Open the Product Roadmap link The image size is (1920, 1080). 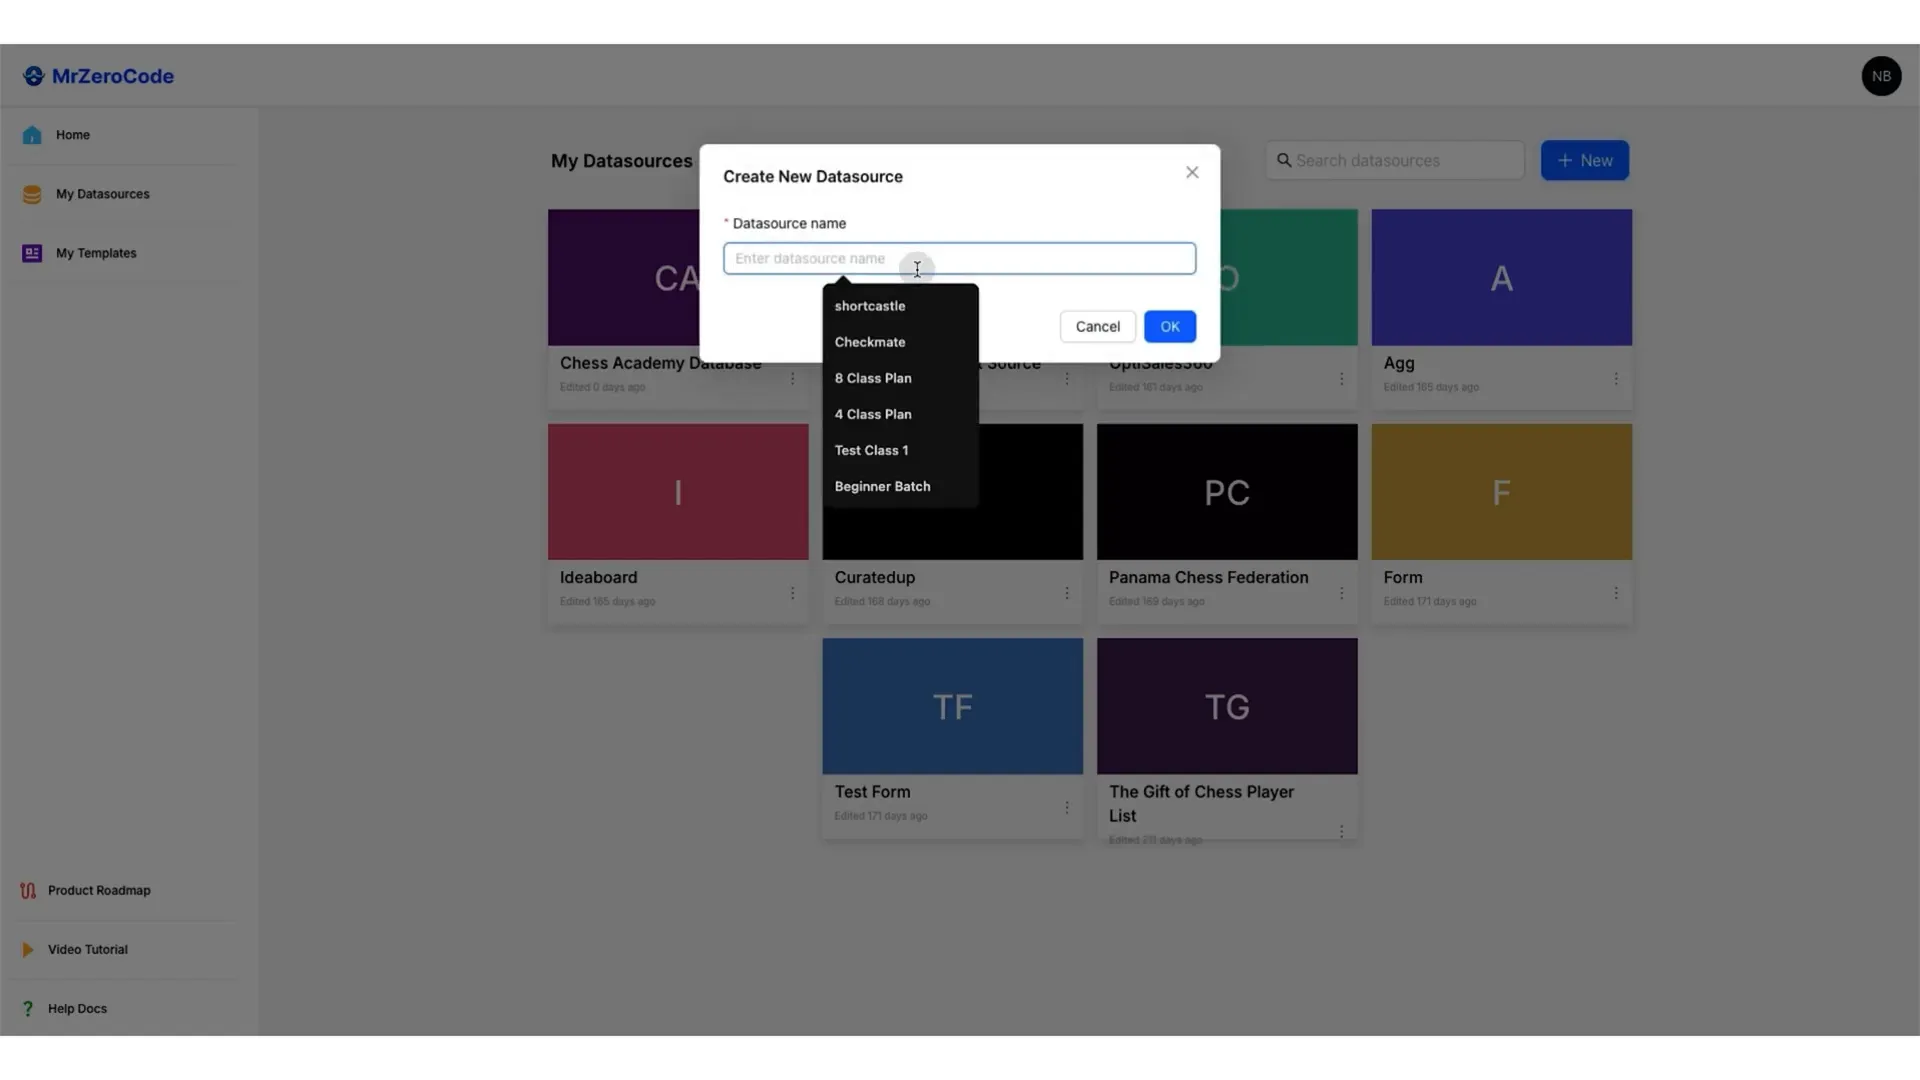[99, 890]
